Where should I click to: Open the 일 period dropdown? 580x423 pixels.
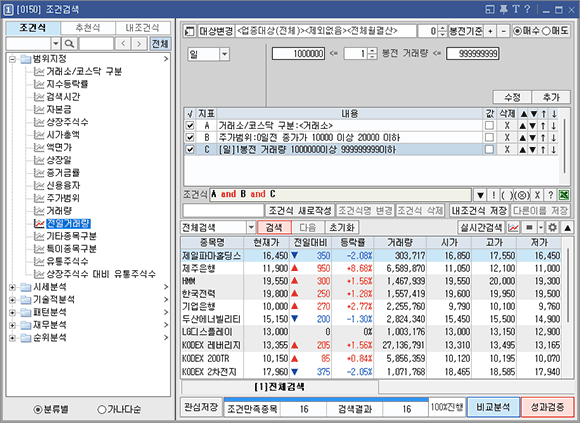[x=224, y=54]
